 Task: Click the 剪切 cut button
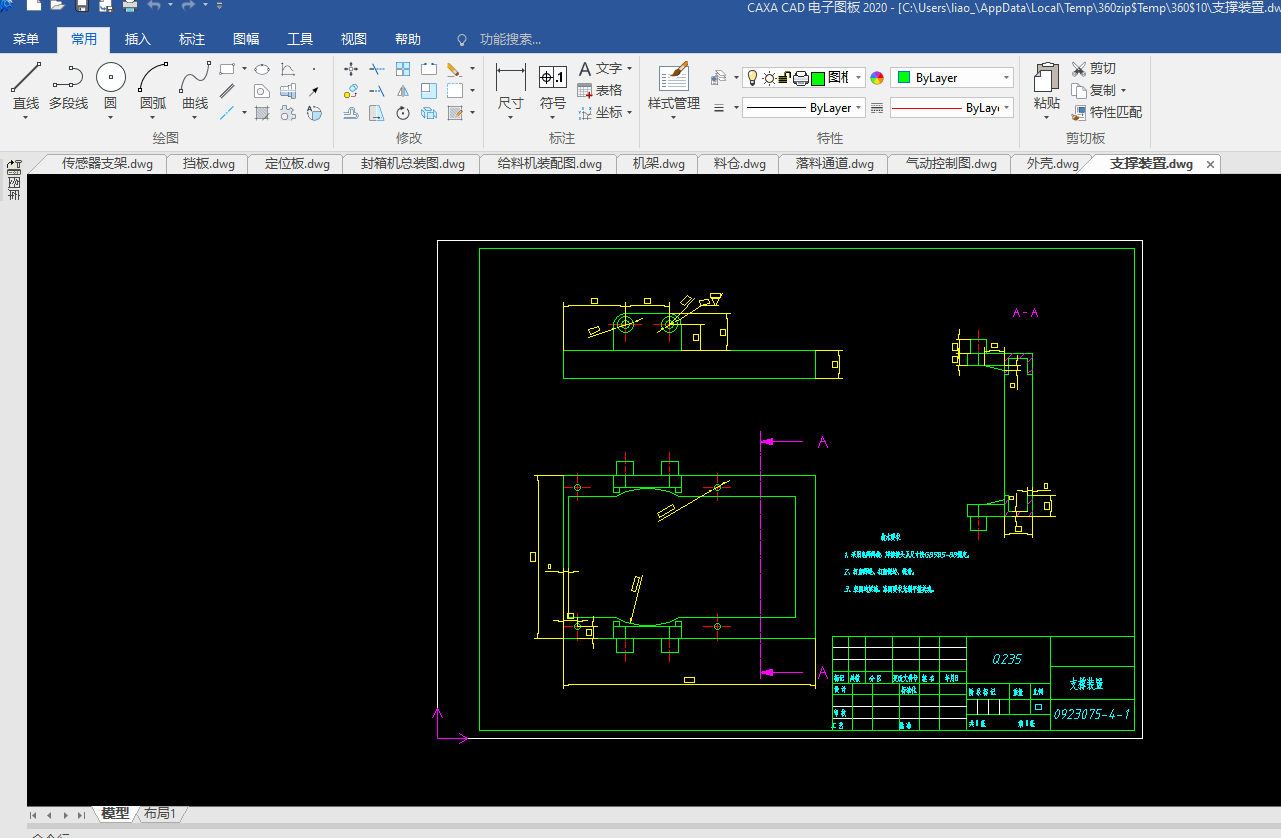point(1094,69)
